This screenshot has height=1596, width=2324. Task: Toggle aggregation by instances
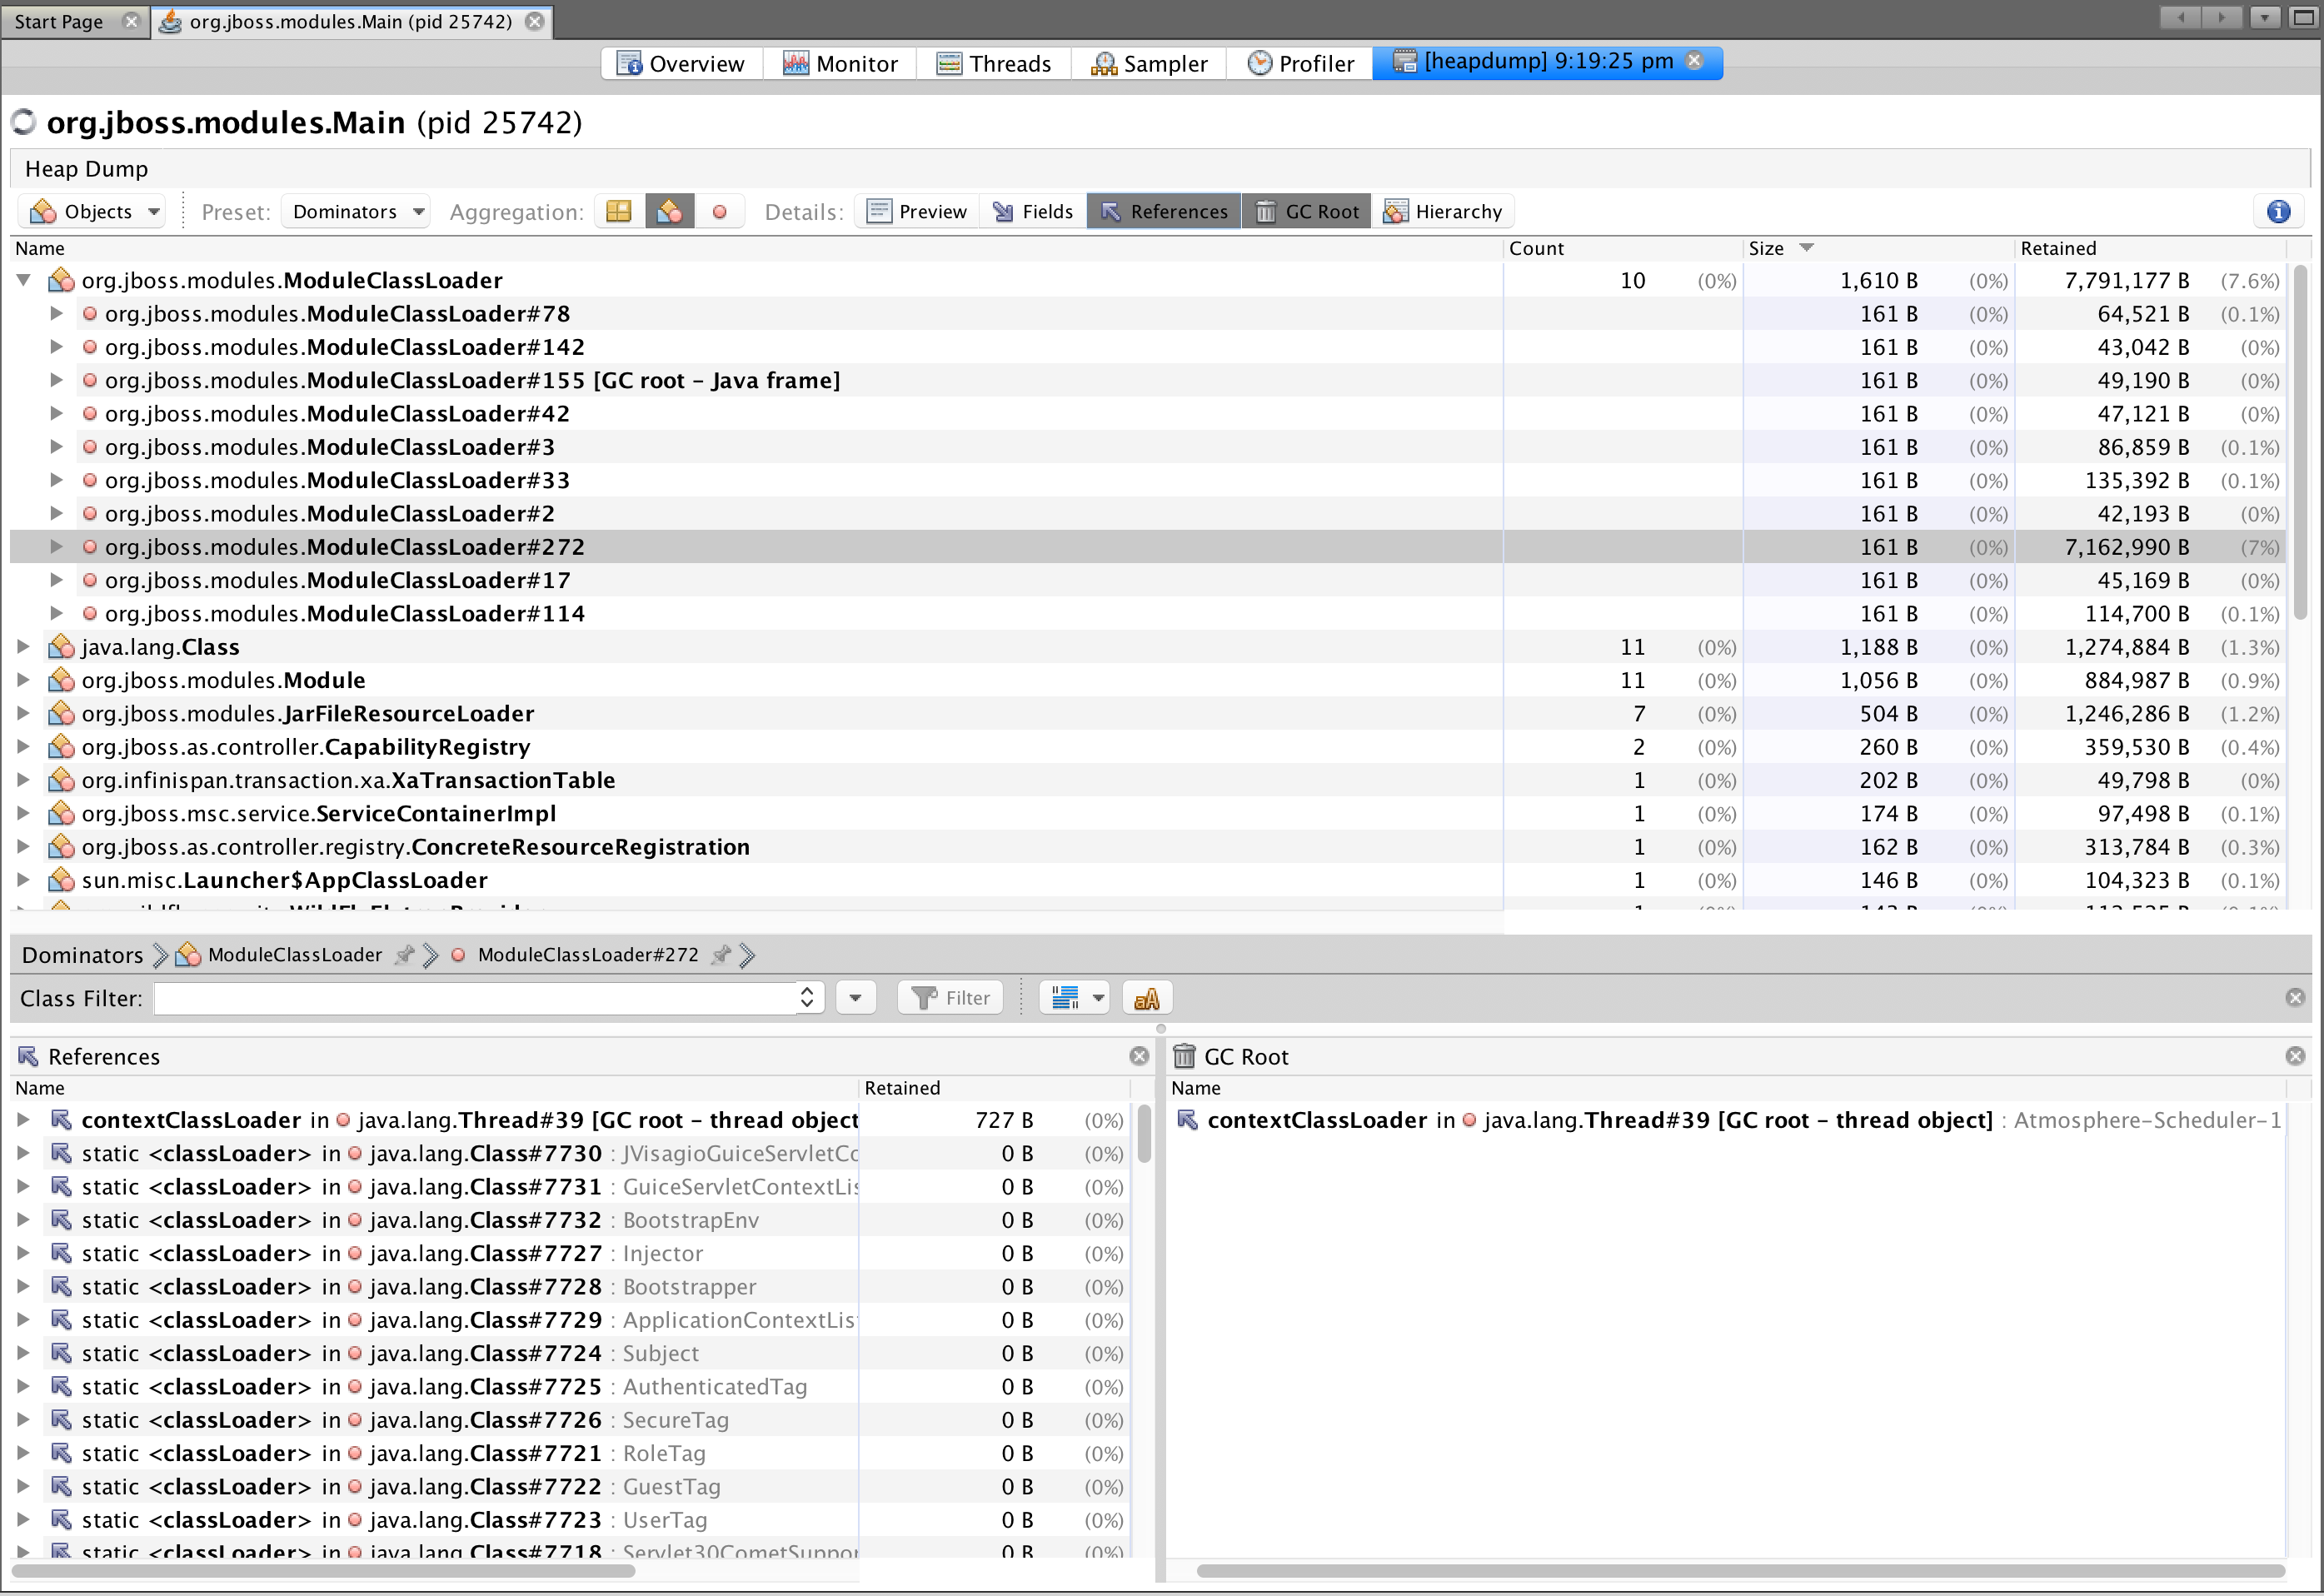tap(719, 211)
